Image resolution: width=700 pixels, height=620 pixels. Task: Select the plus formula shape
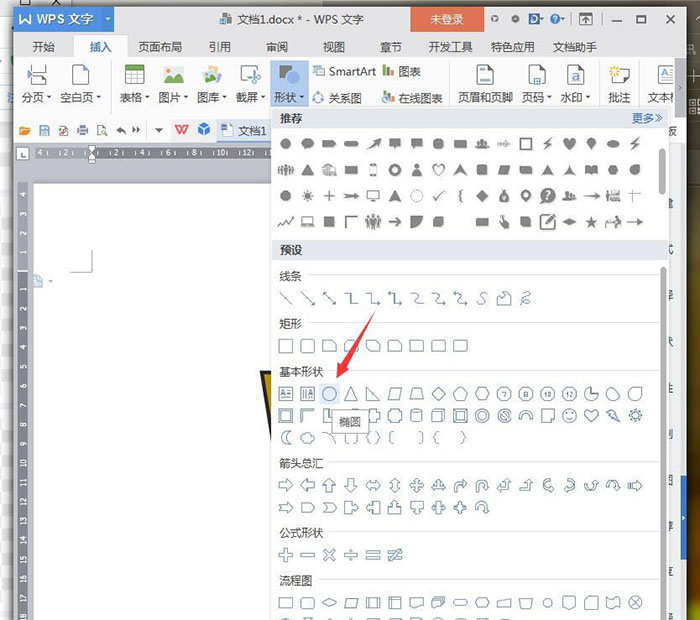(x=286, y=555)
